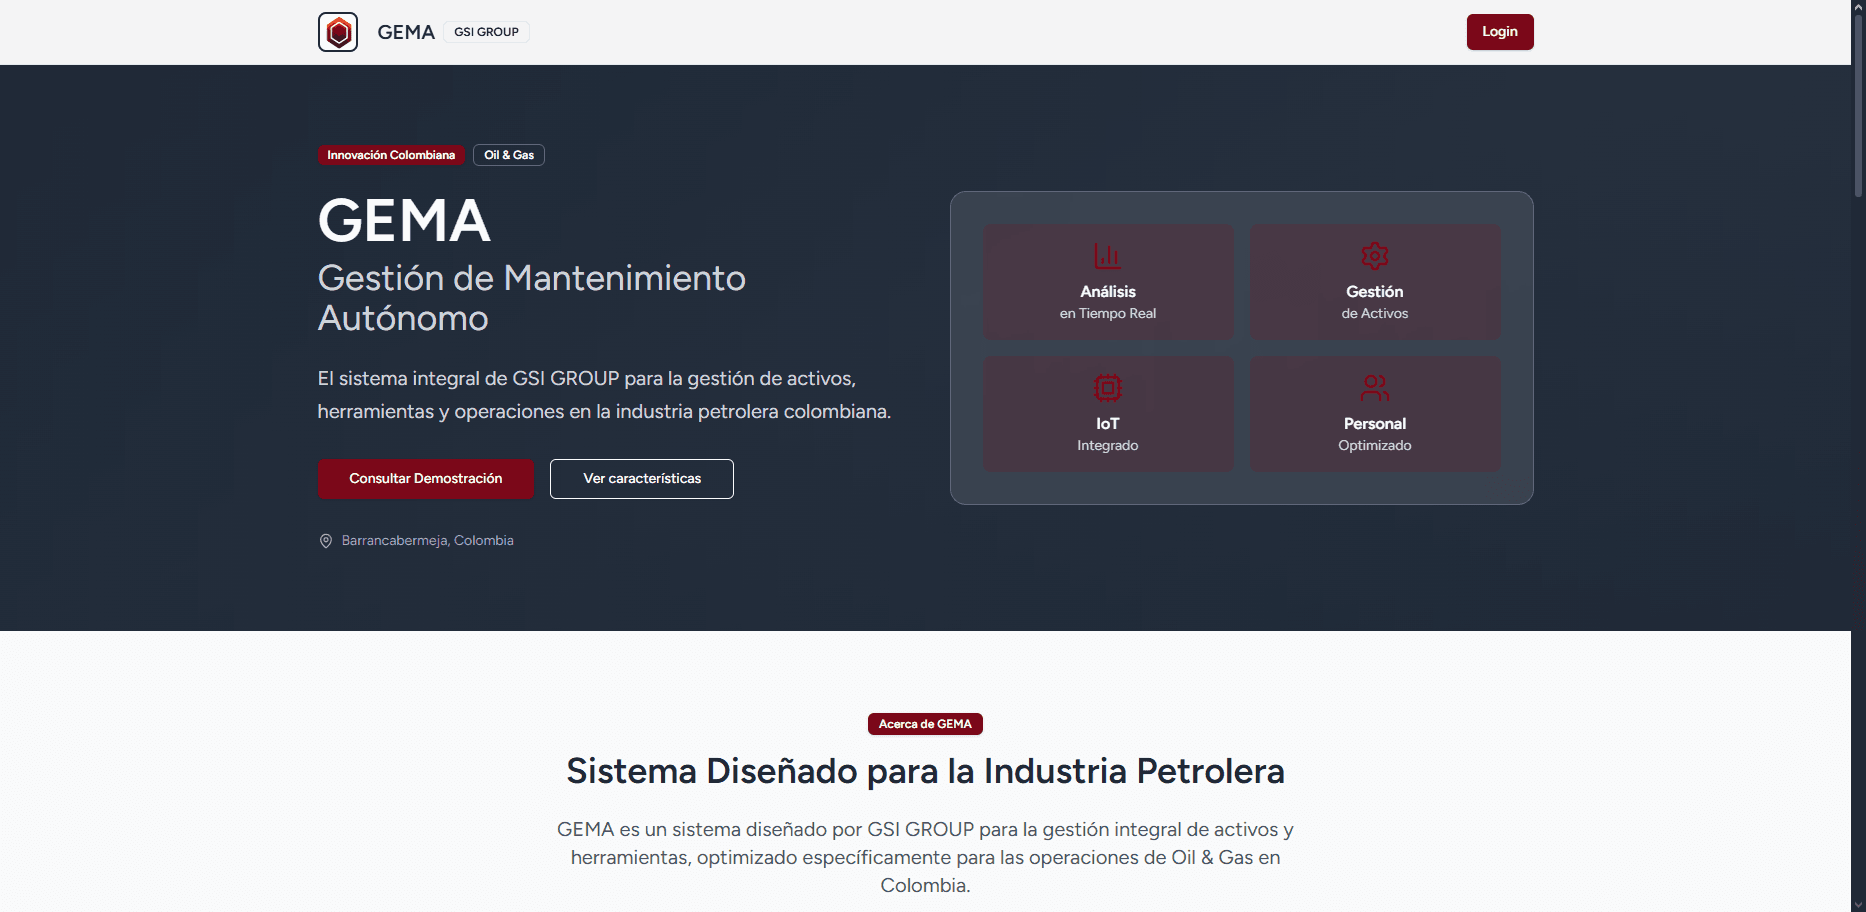Click the Barrancabermeja, Colombia location text

pos(426,540)
